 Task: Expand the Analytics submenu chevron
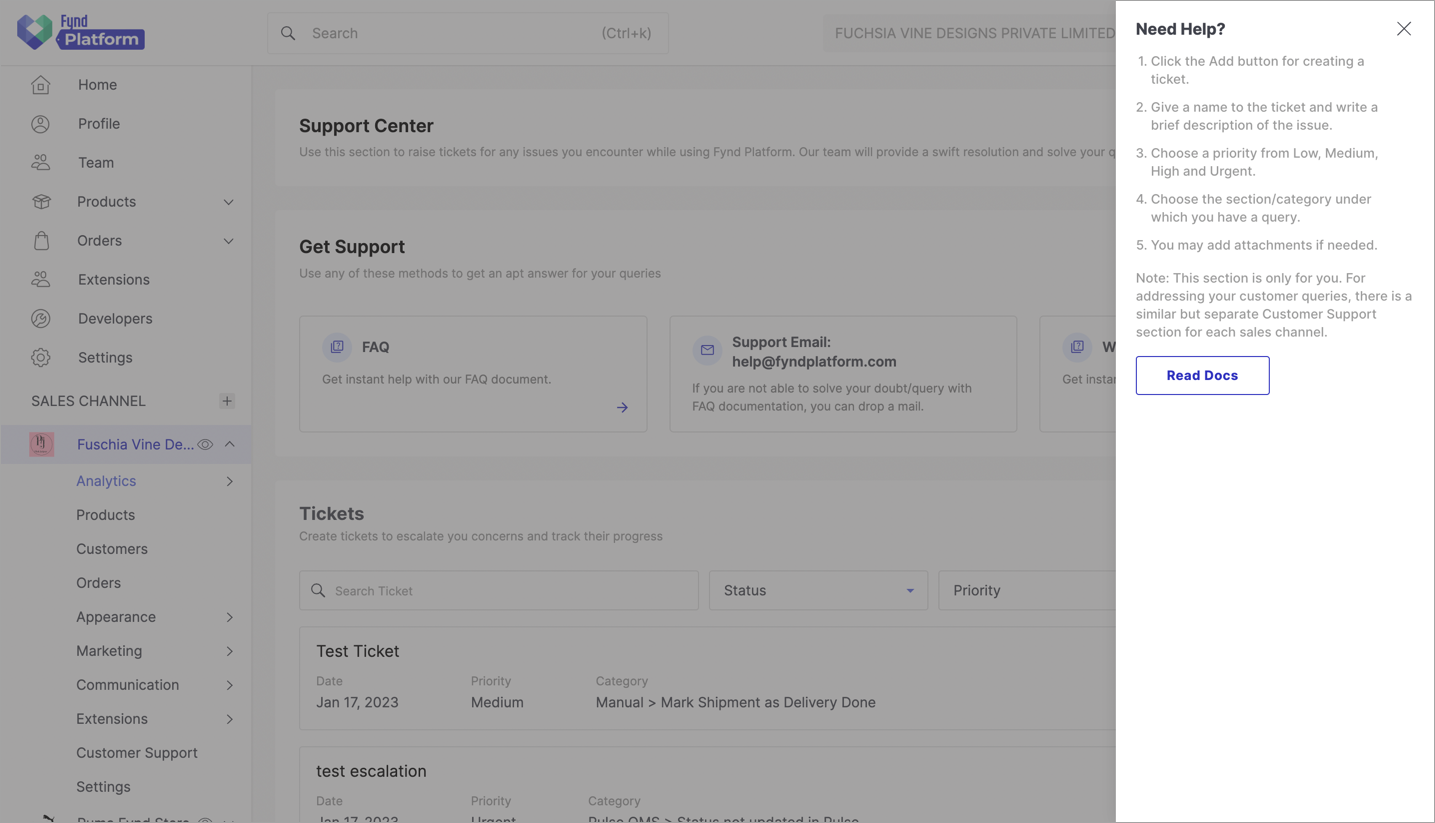pyautogui.click(x=230, y=482)
